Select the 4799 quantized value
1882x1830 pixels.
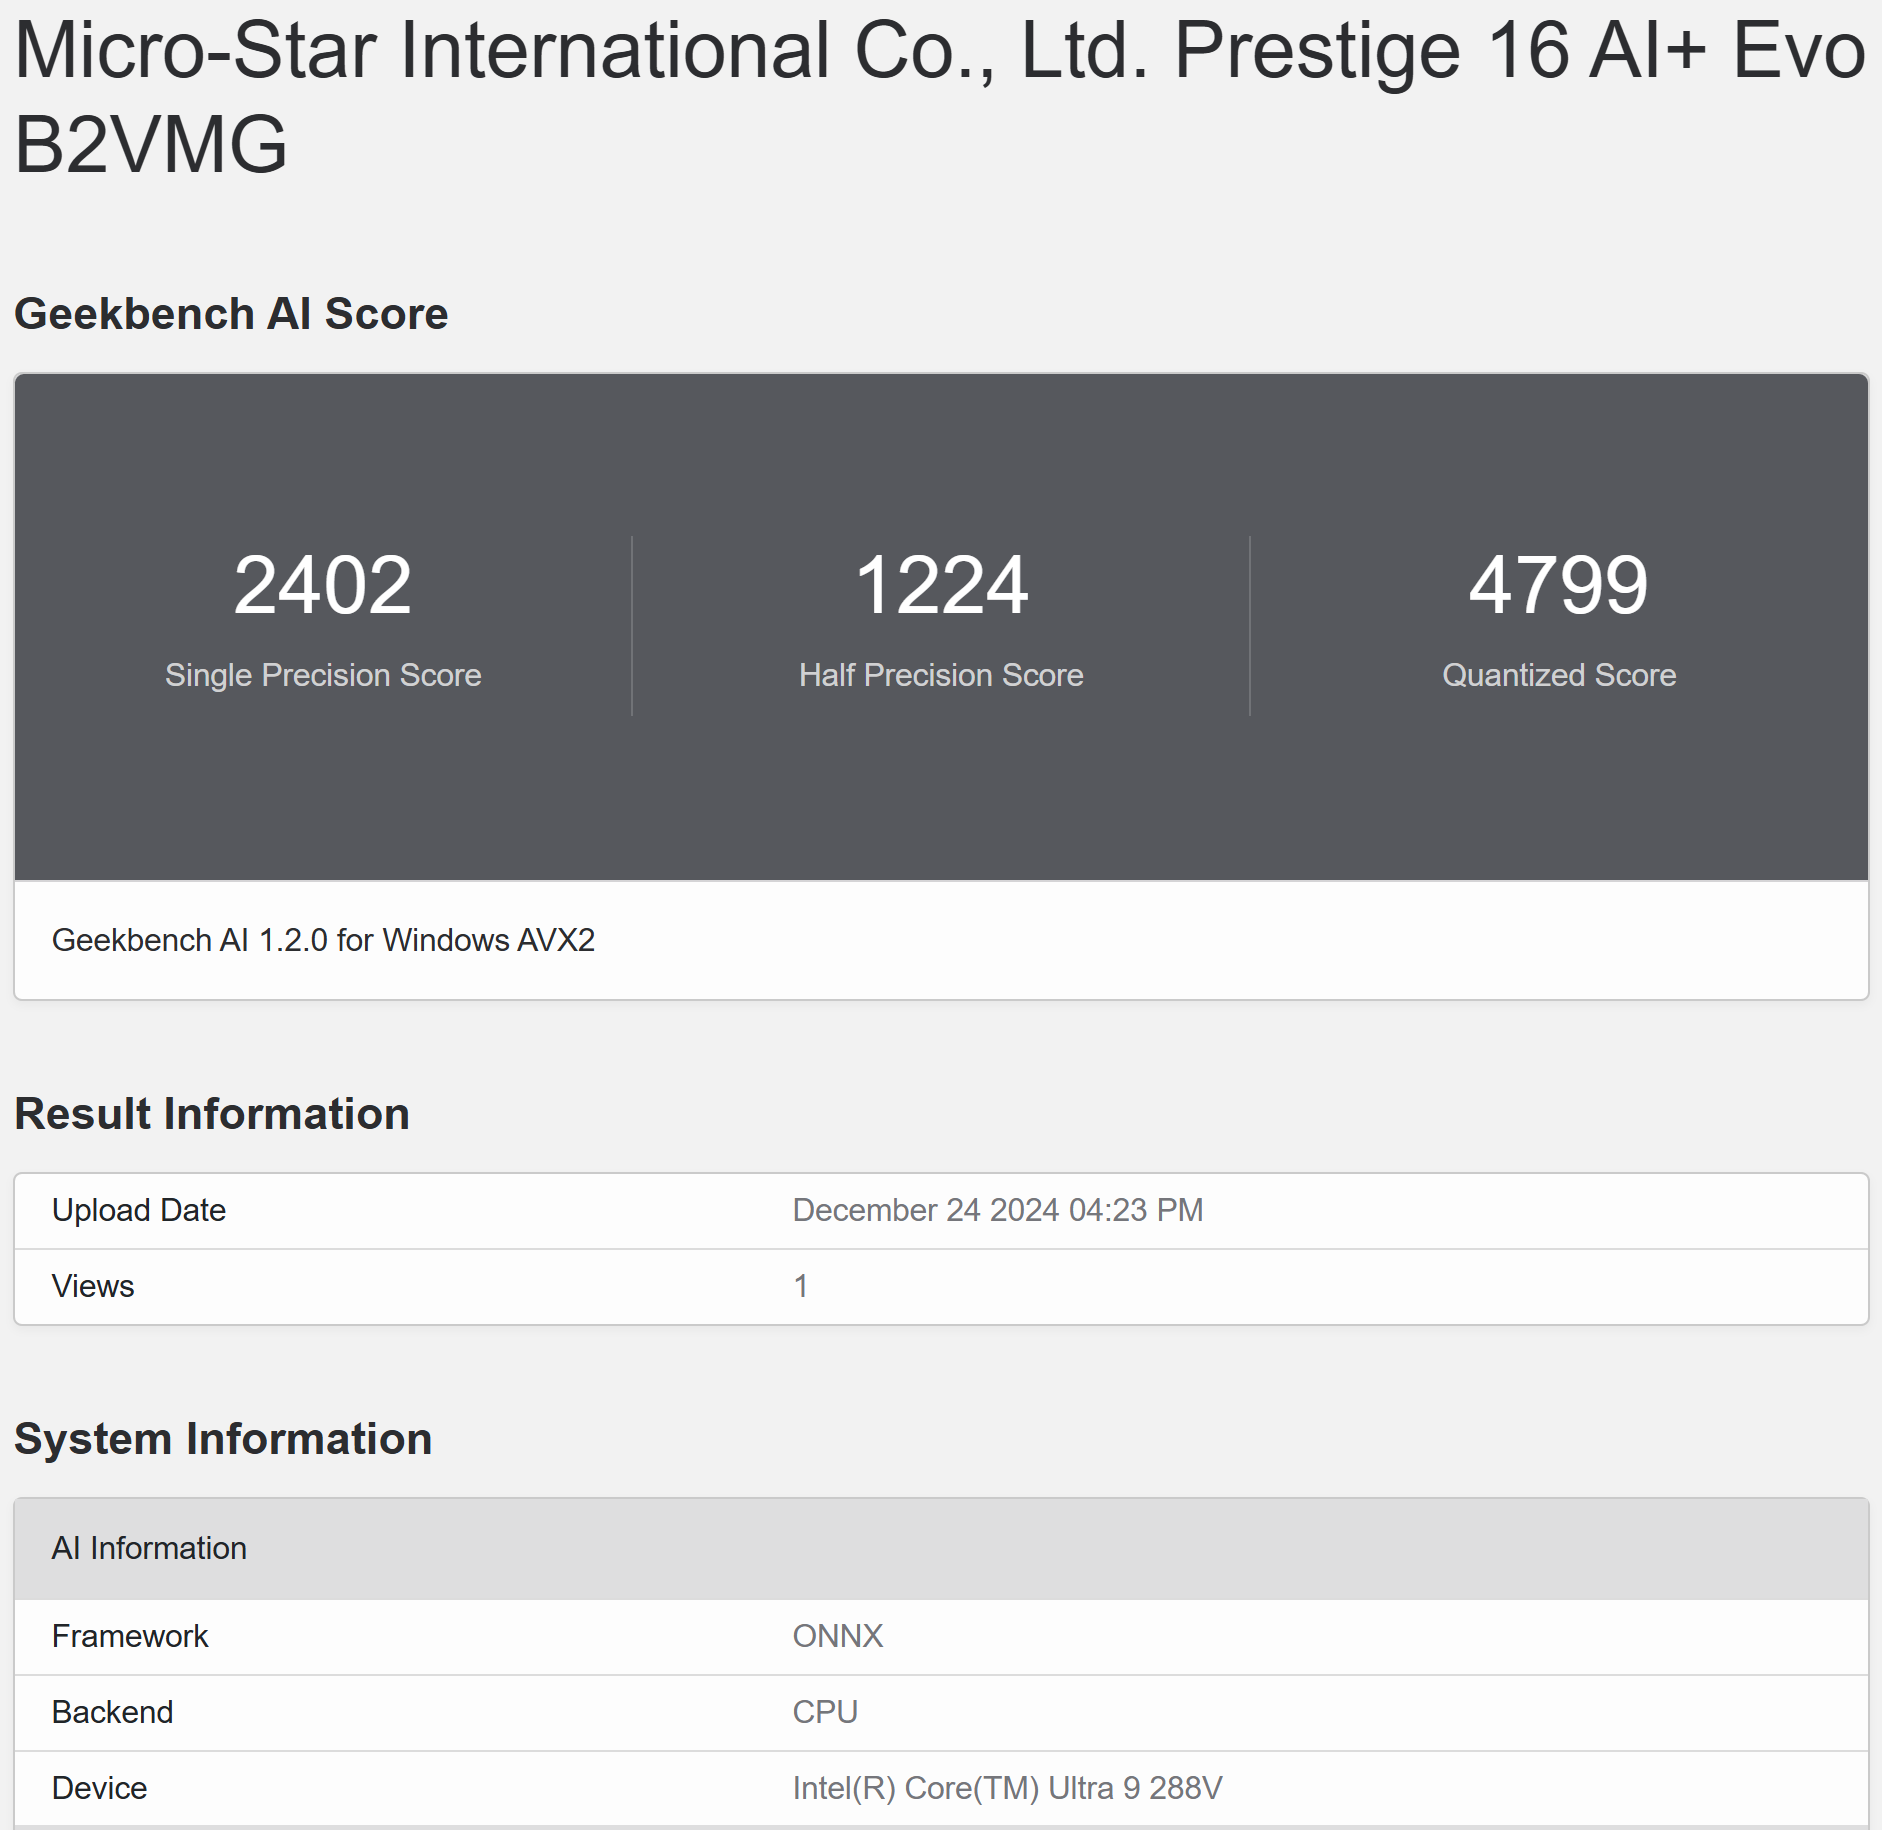coord(1559,585)
